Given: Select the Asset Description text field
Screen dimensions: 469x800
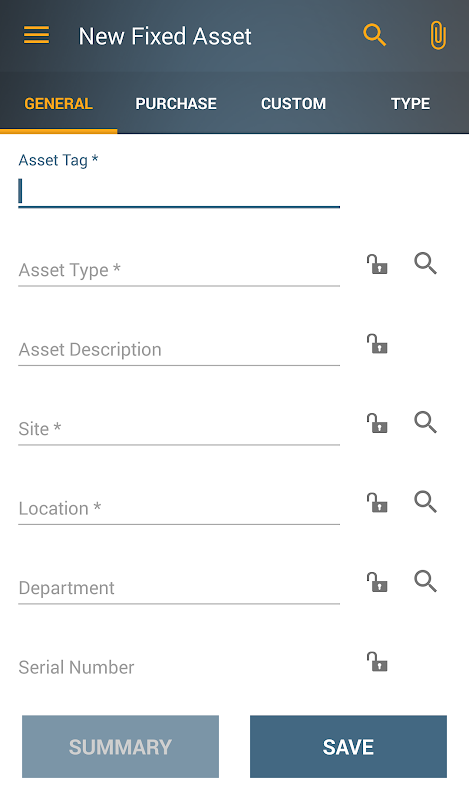Looking at the screenshot, I should [179, 349].
